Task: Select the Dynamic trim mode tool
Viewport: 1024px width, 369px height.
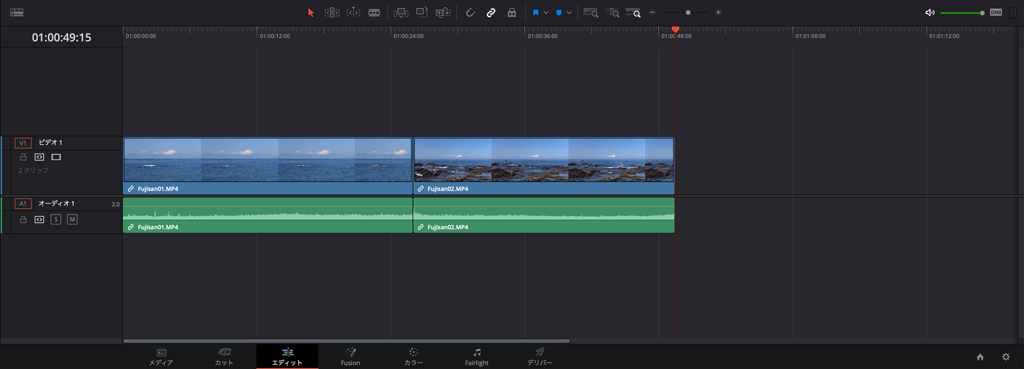Action: click(353, 12)
